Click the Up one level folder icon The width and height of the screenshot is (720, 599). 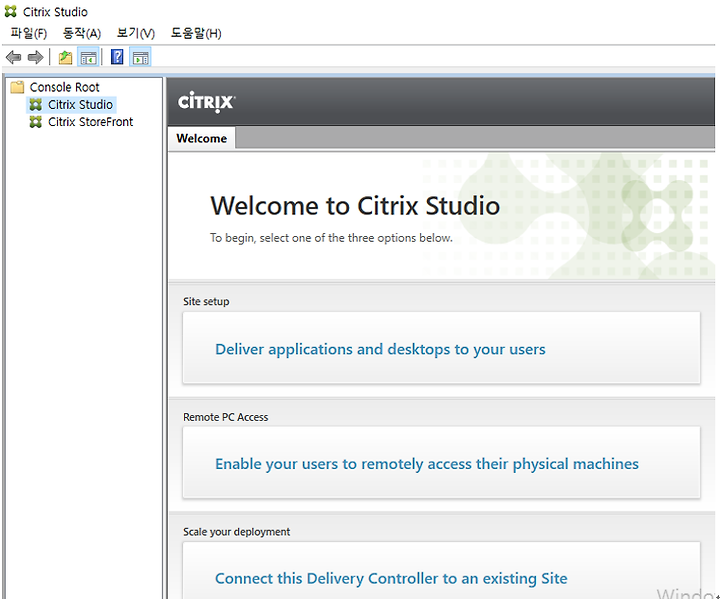click(x=65, y=57)
